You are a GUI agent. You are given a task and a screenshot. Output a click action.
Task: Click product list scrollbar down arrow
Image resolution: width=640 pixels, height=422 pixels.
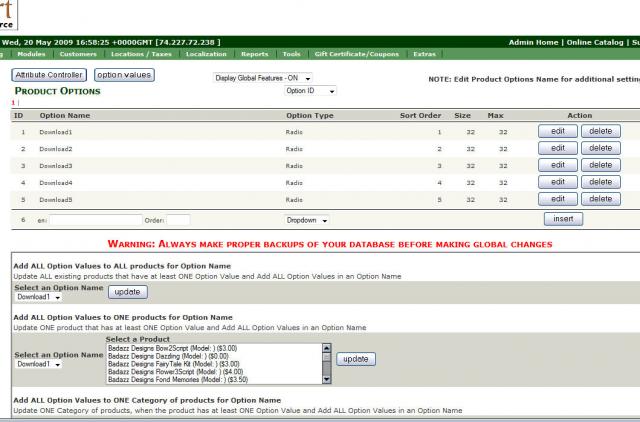pyautogui.click(x=327, y=380)
